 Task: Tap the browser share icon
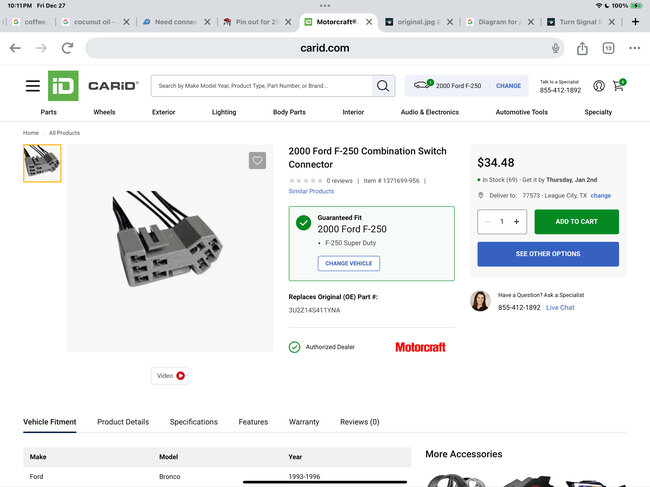pyautogui.click(x=582, y=48)
